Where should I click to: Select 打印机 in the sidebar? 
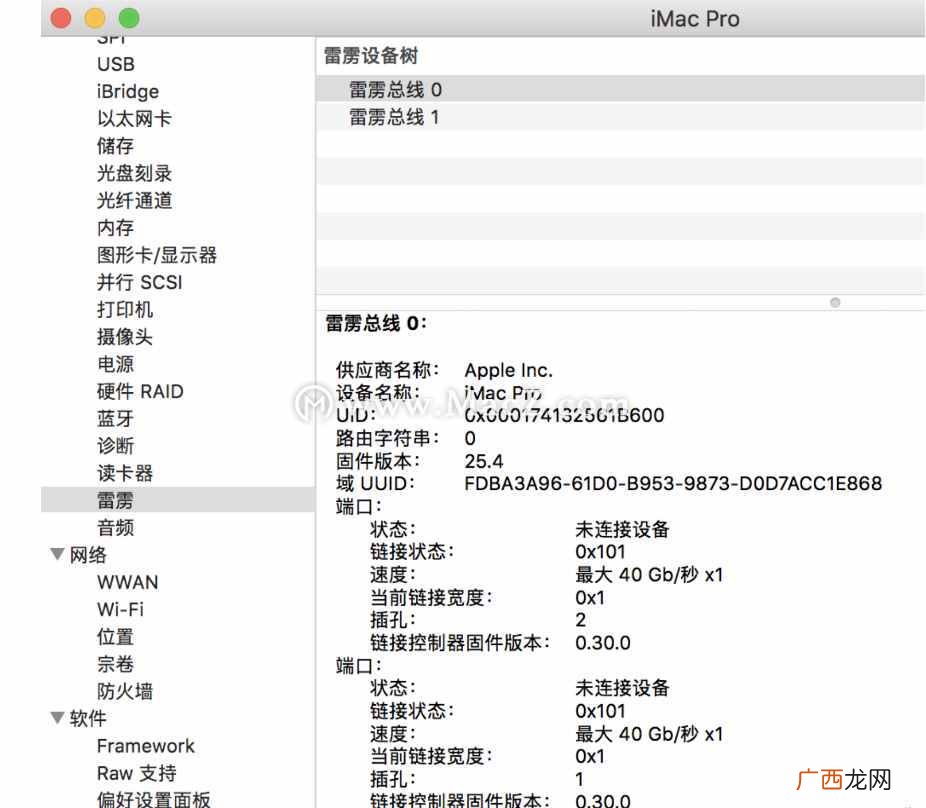tap(125, 309)
